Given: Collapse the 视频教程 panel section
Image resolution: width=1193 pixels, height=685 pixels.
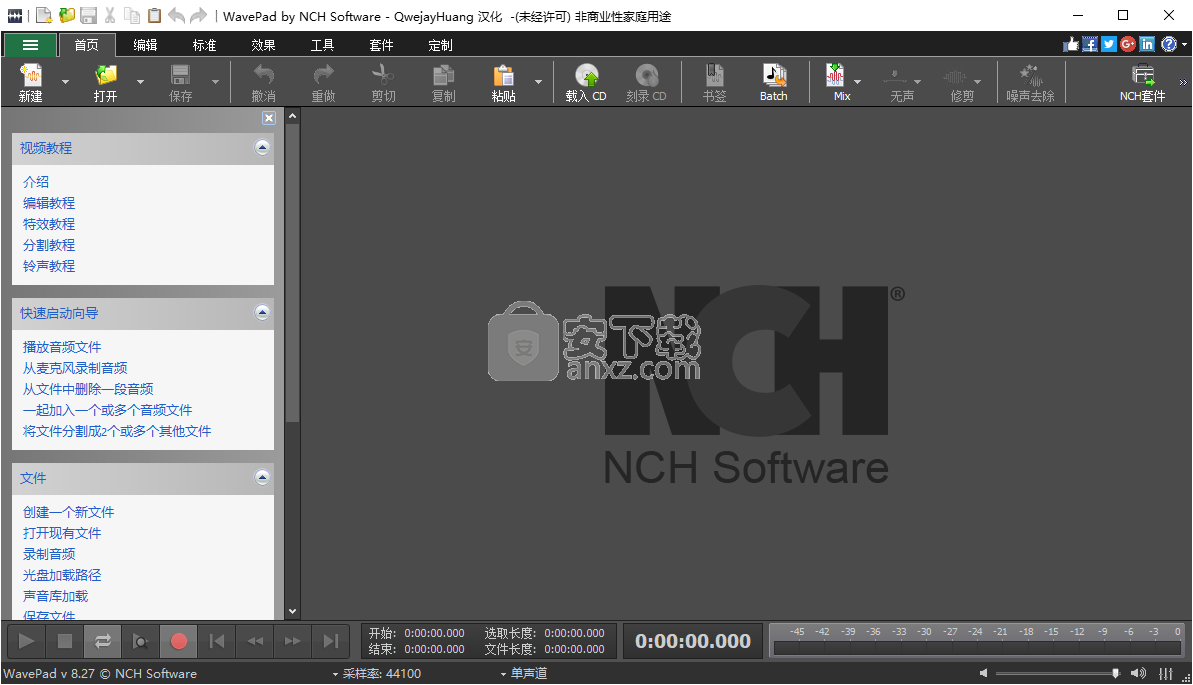Looking at the screenshot, I should 262,148.
